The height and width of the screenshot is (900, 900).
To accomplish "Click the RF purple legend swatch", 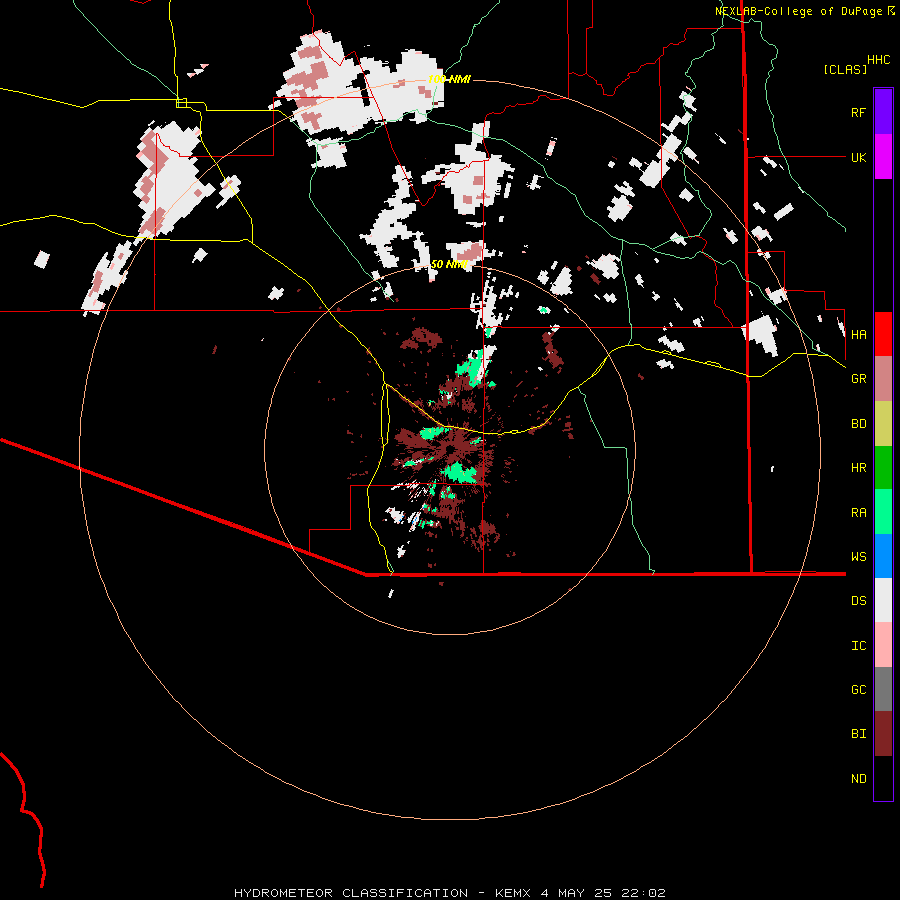I will click(x=883, y=112).
